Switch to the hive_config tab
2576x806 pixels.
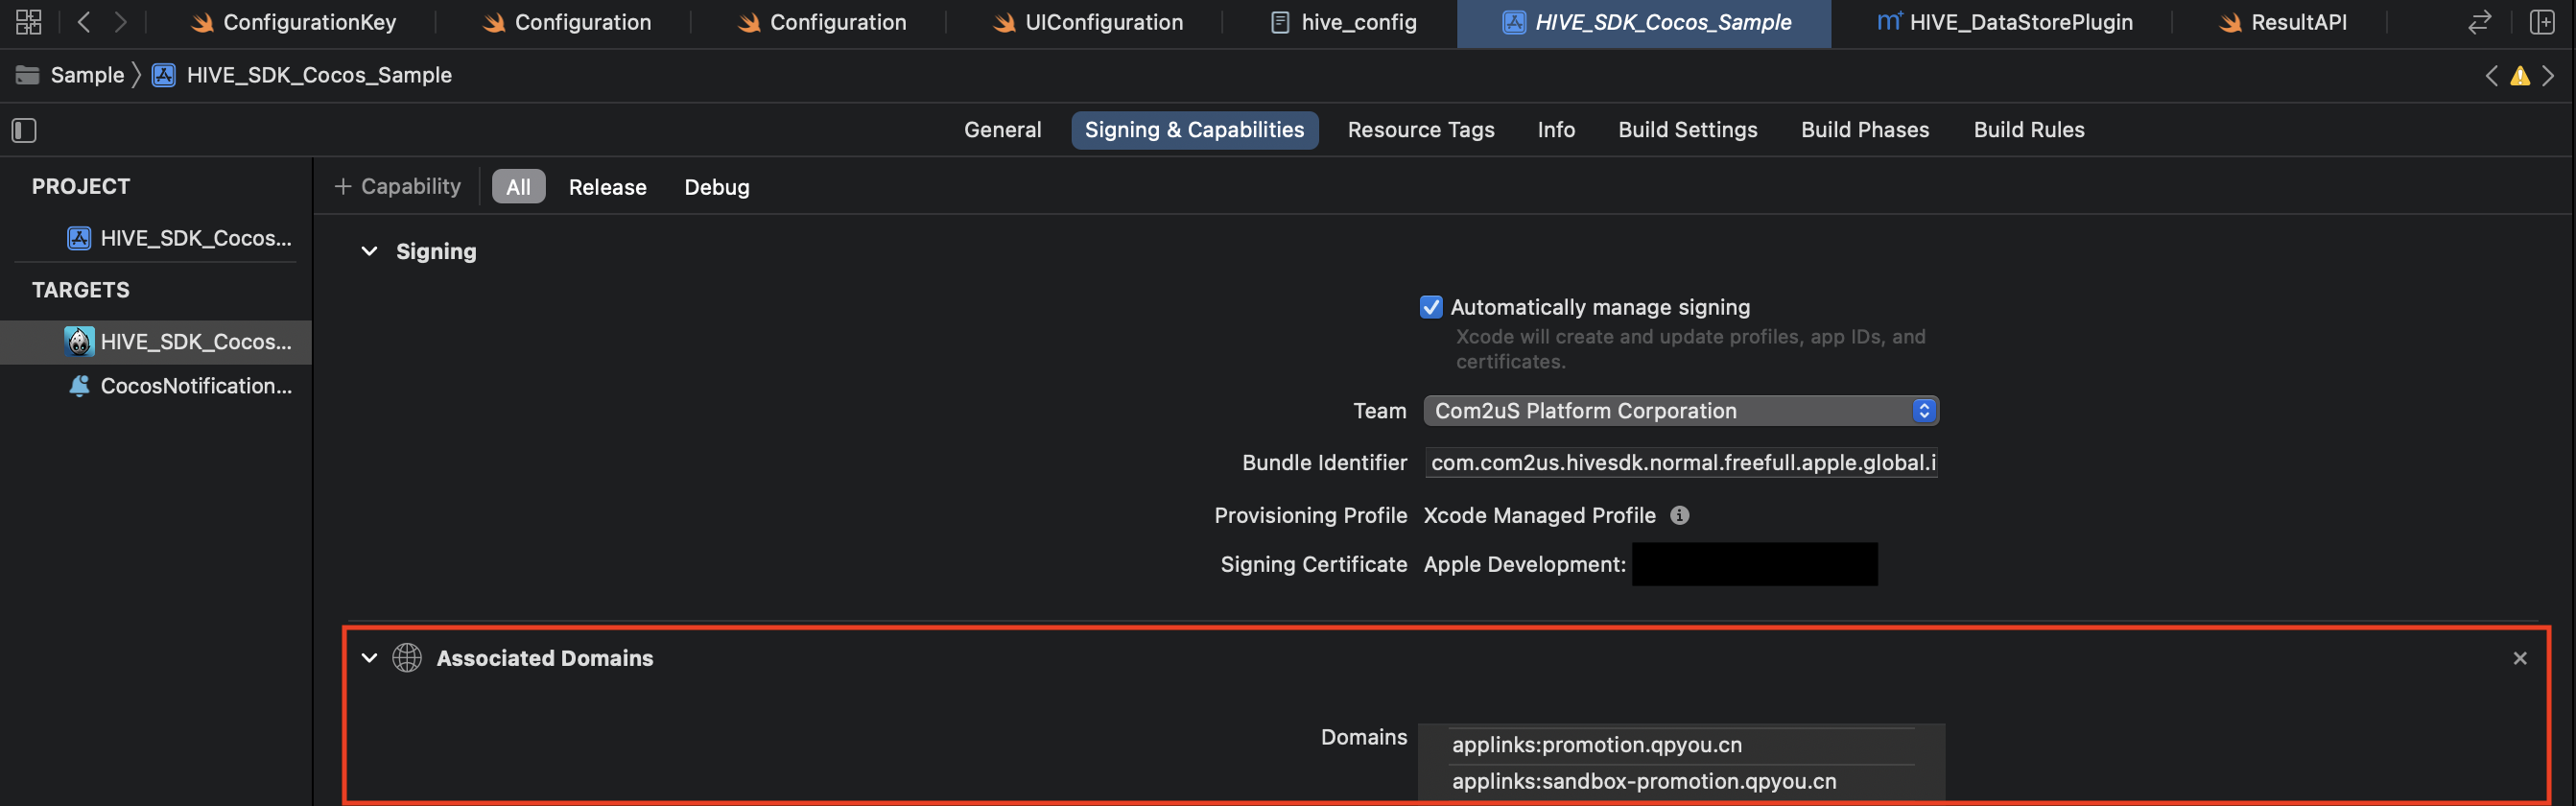pos(1343,22)
